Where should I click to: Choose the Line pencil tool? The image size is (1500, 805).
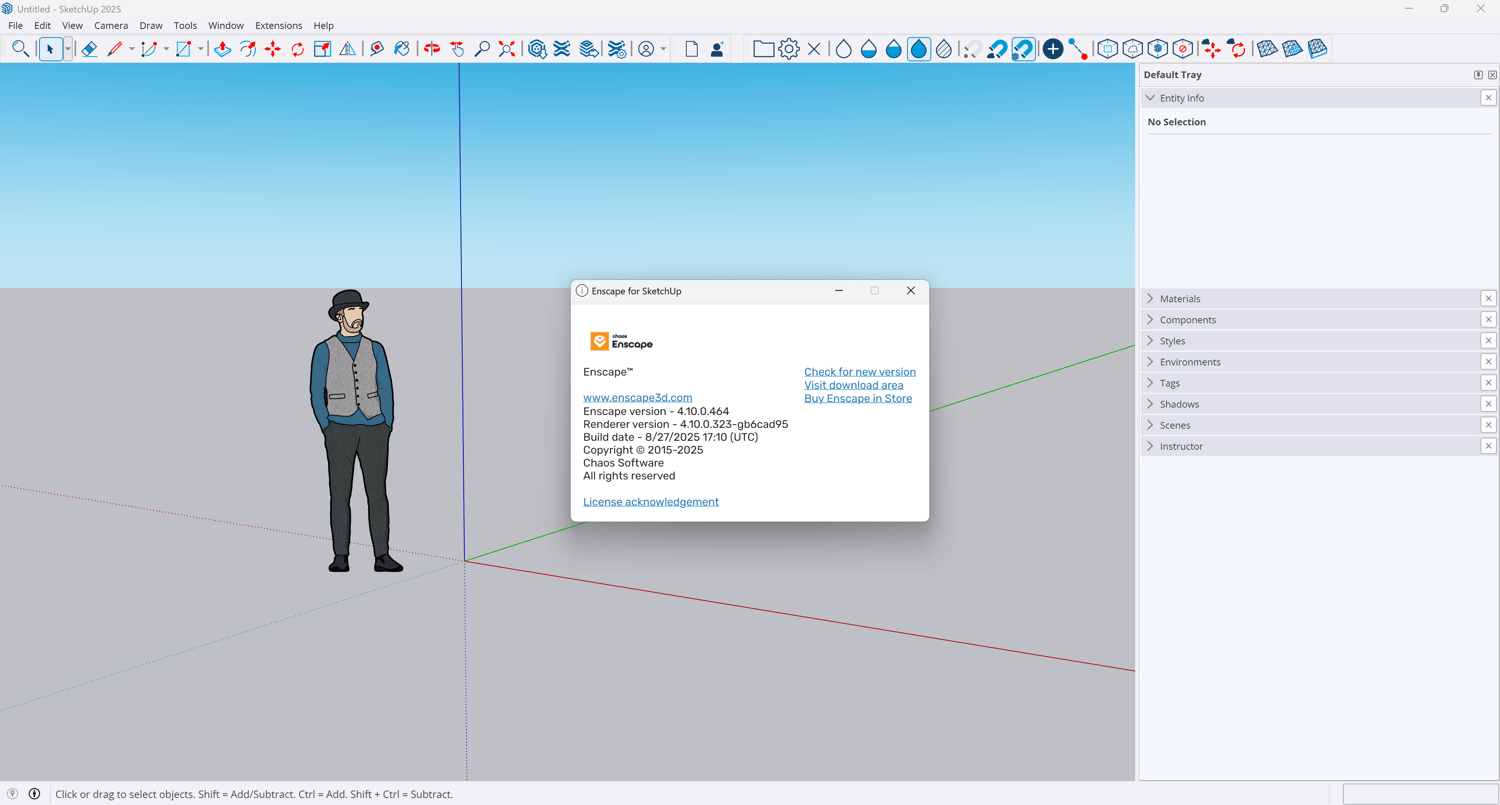click(x=115, y=49)
